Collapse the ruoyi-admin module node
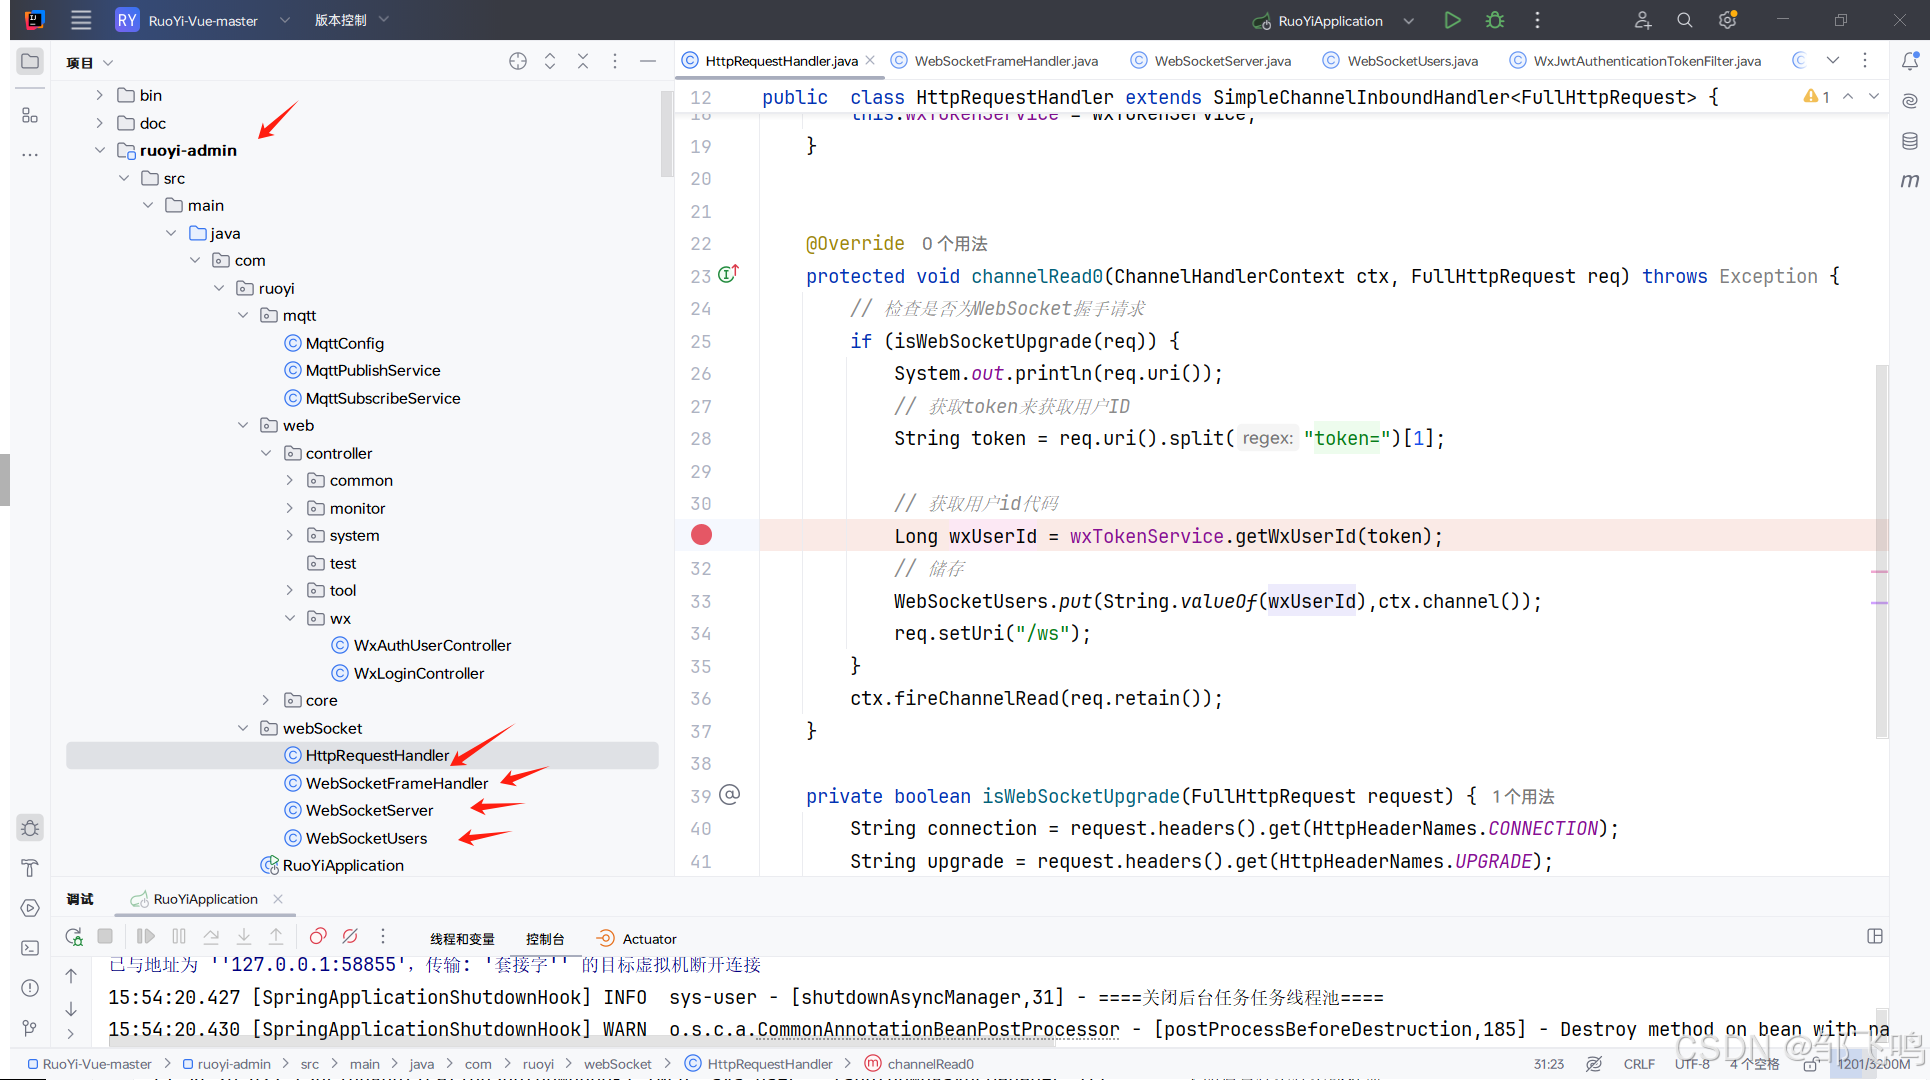This screenshot has width=1930, height=1080. [x=99, y=150]
